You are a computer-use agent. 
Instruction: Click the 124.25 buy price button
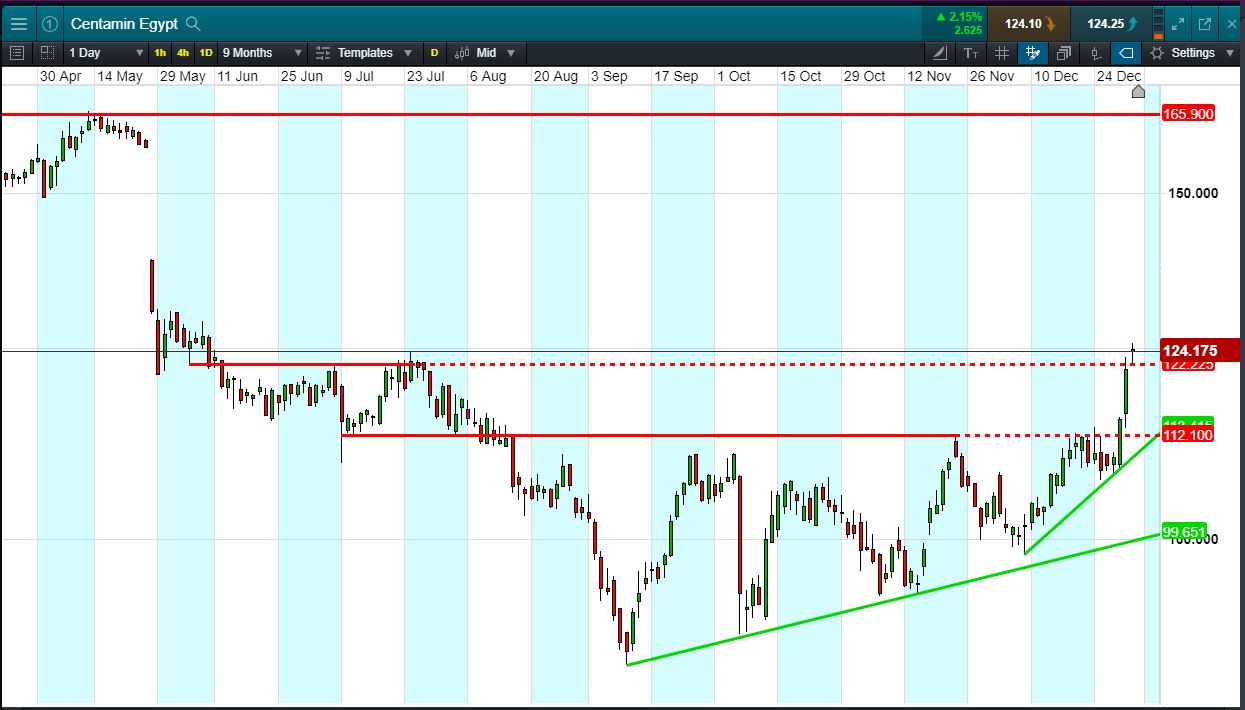tap(1110, 23)
